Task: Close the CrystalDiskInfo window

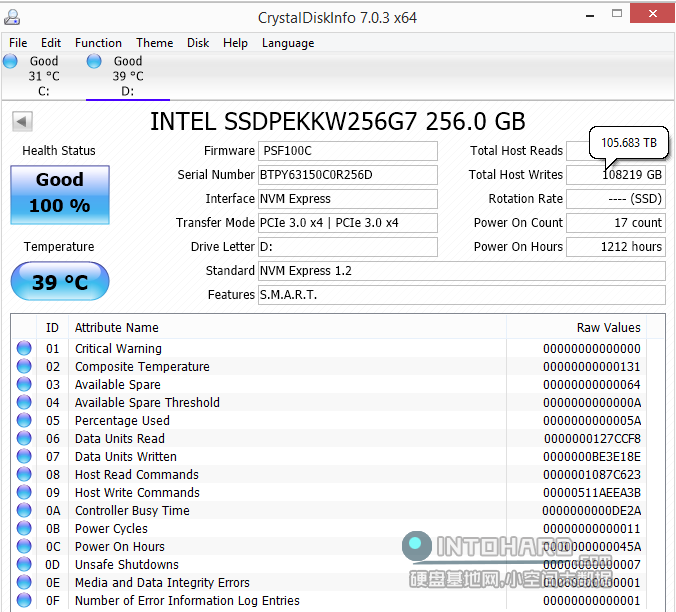Action: click(652, 14)
